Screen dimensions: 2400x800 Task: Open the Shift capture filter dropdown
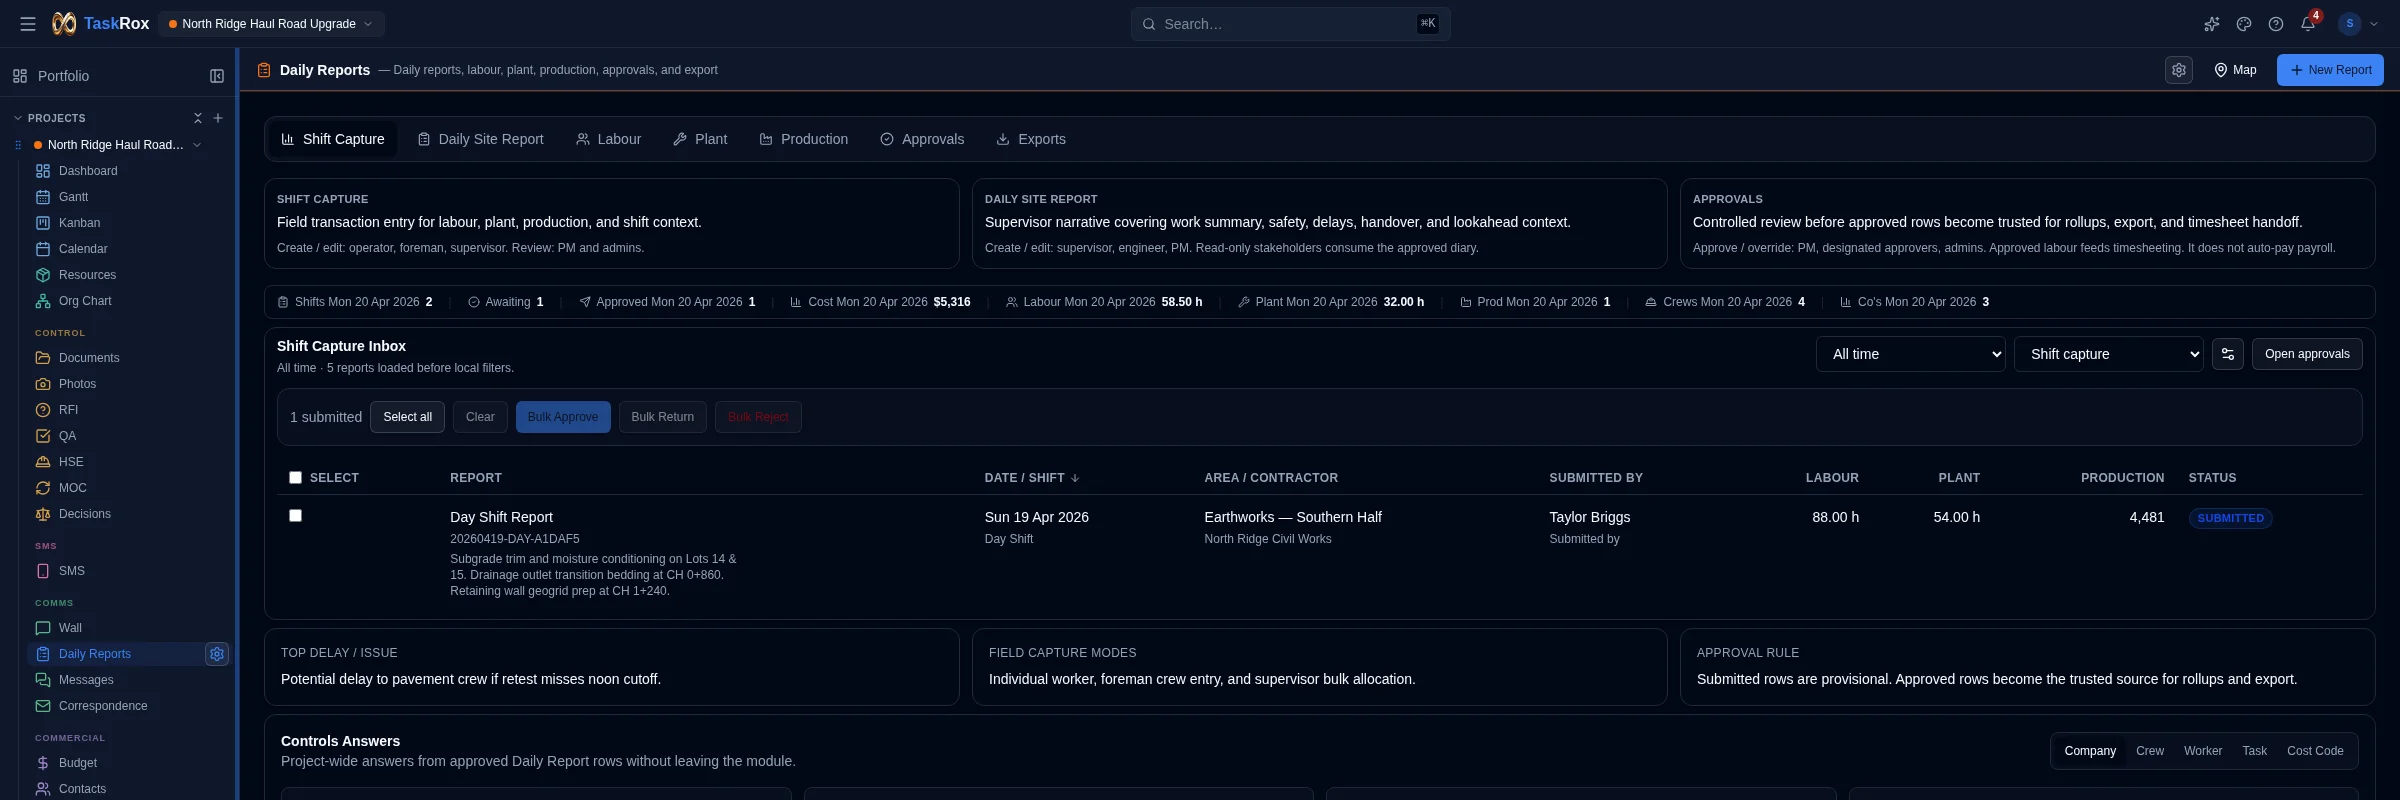coord(2108,354)
